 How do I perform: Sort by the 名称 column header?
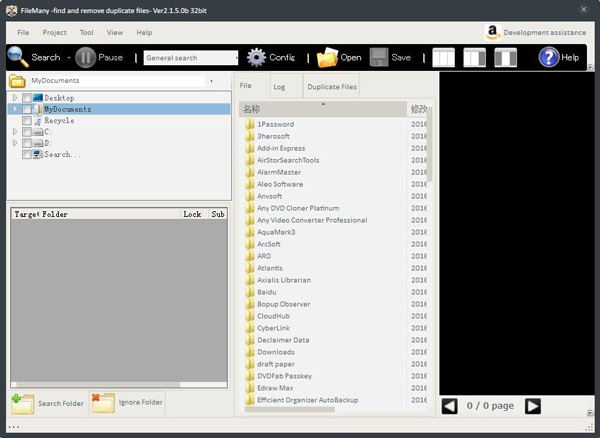click(x=323, y=109)
